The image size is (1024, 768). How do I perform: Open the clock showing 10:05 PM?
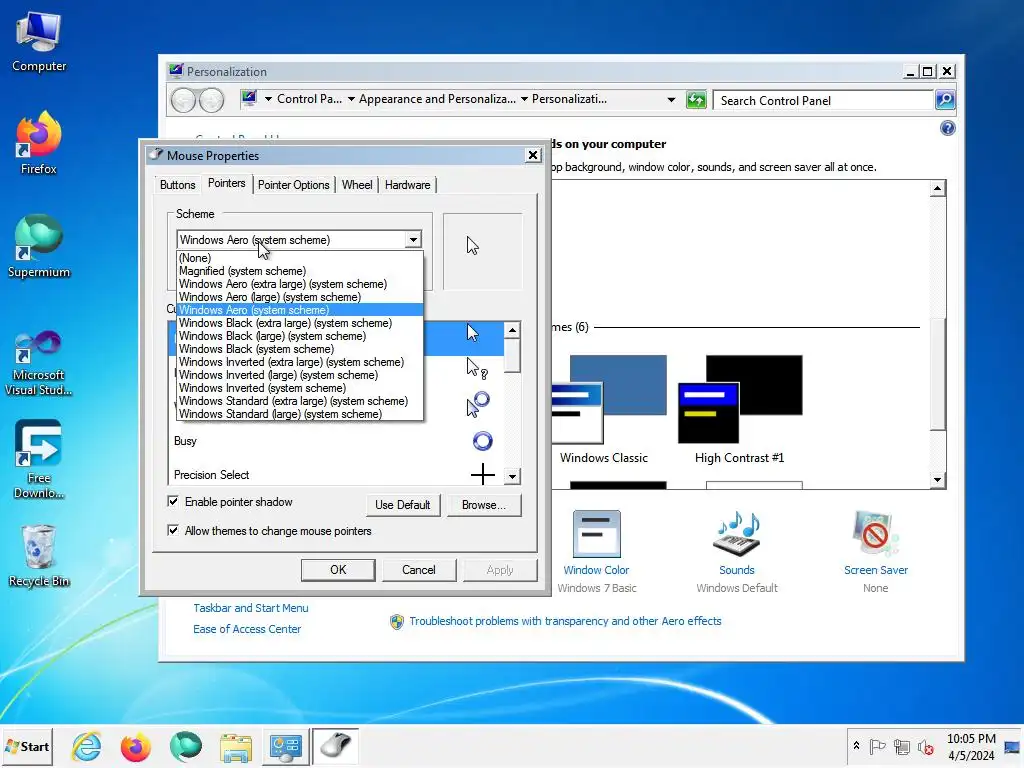pos(971,746)
